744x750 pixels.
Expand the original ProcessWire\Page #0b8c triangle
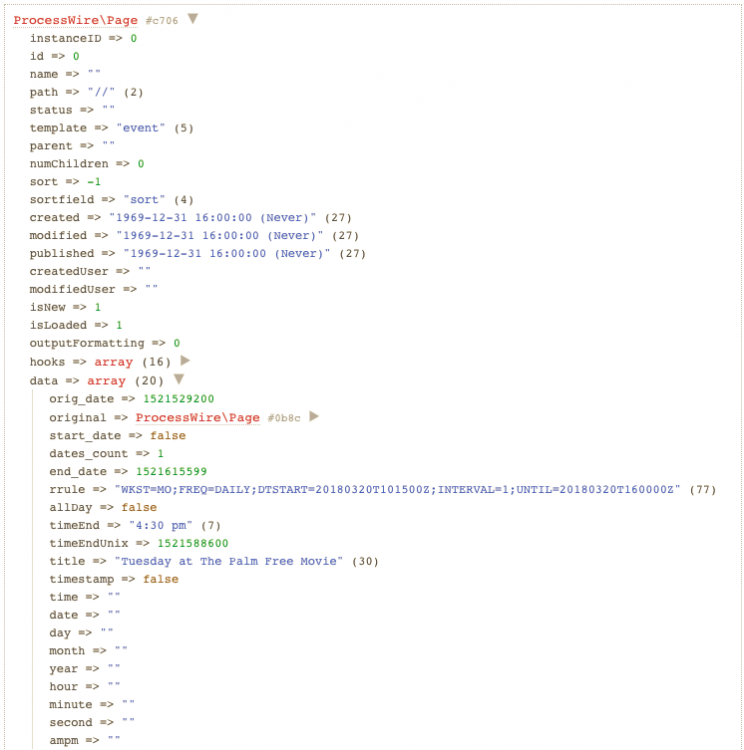314,417
